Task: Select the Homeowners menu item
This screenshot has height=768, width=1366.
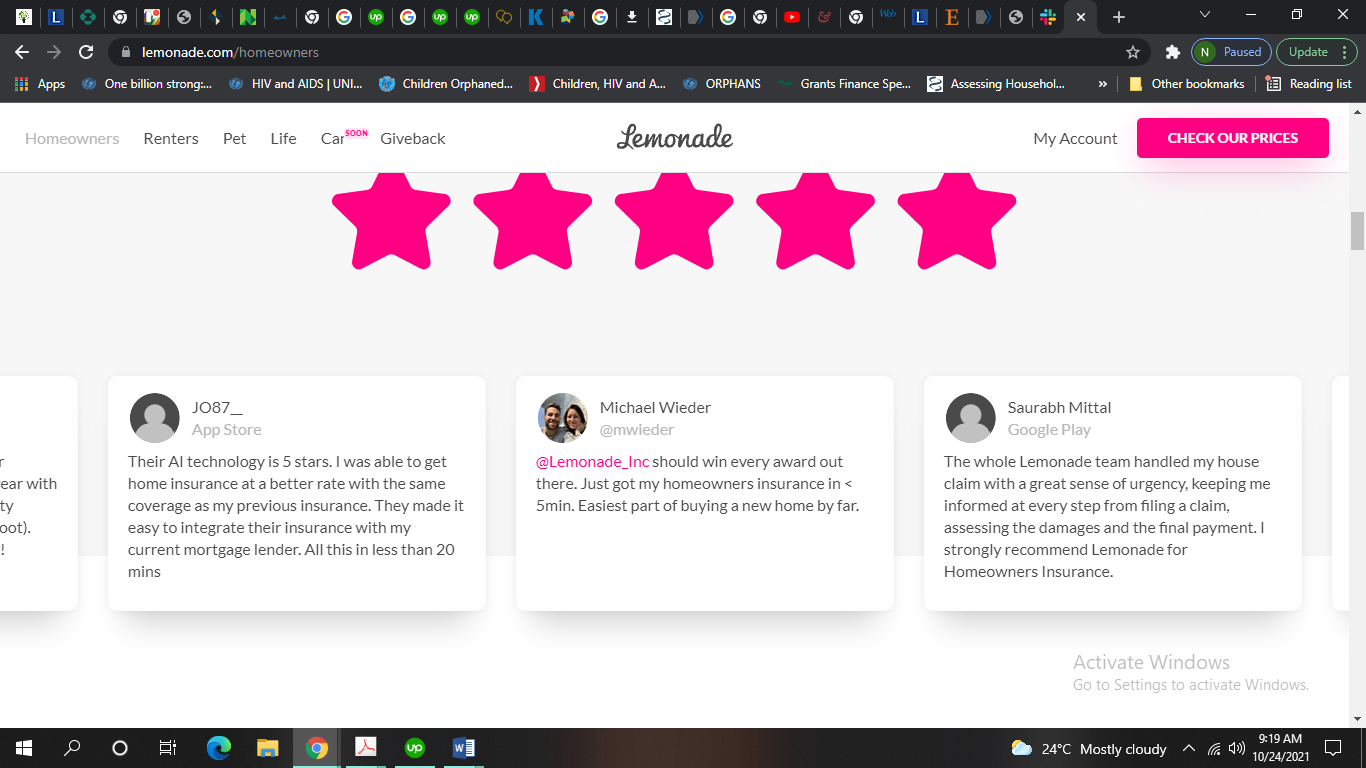Action: pos(72,139)
